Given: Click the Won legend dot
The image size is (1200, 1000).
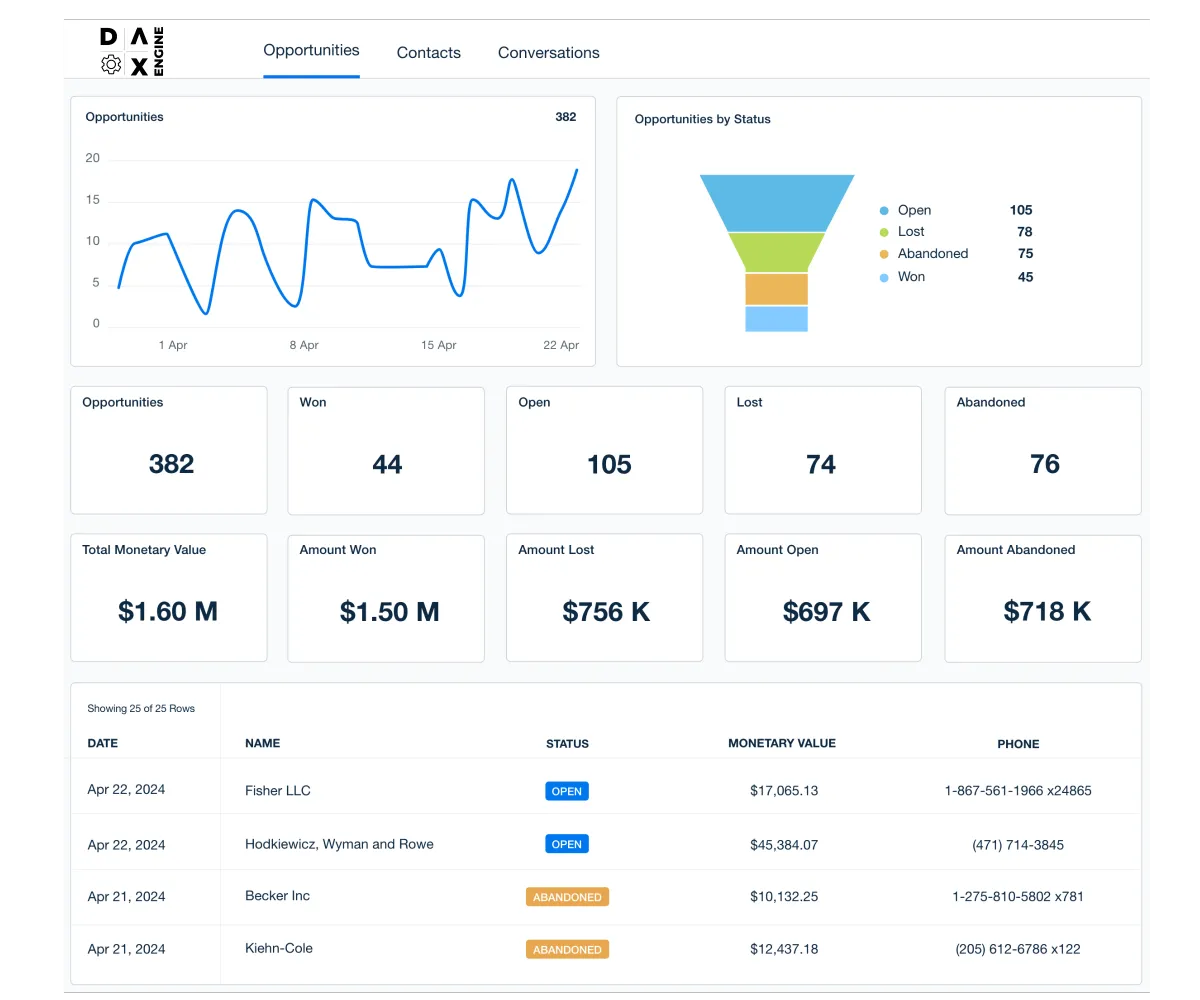Looking at the screenshot, I should coord(884,277).
